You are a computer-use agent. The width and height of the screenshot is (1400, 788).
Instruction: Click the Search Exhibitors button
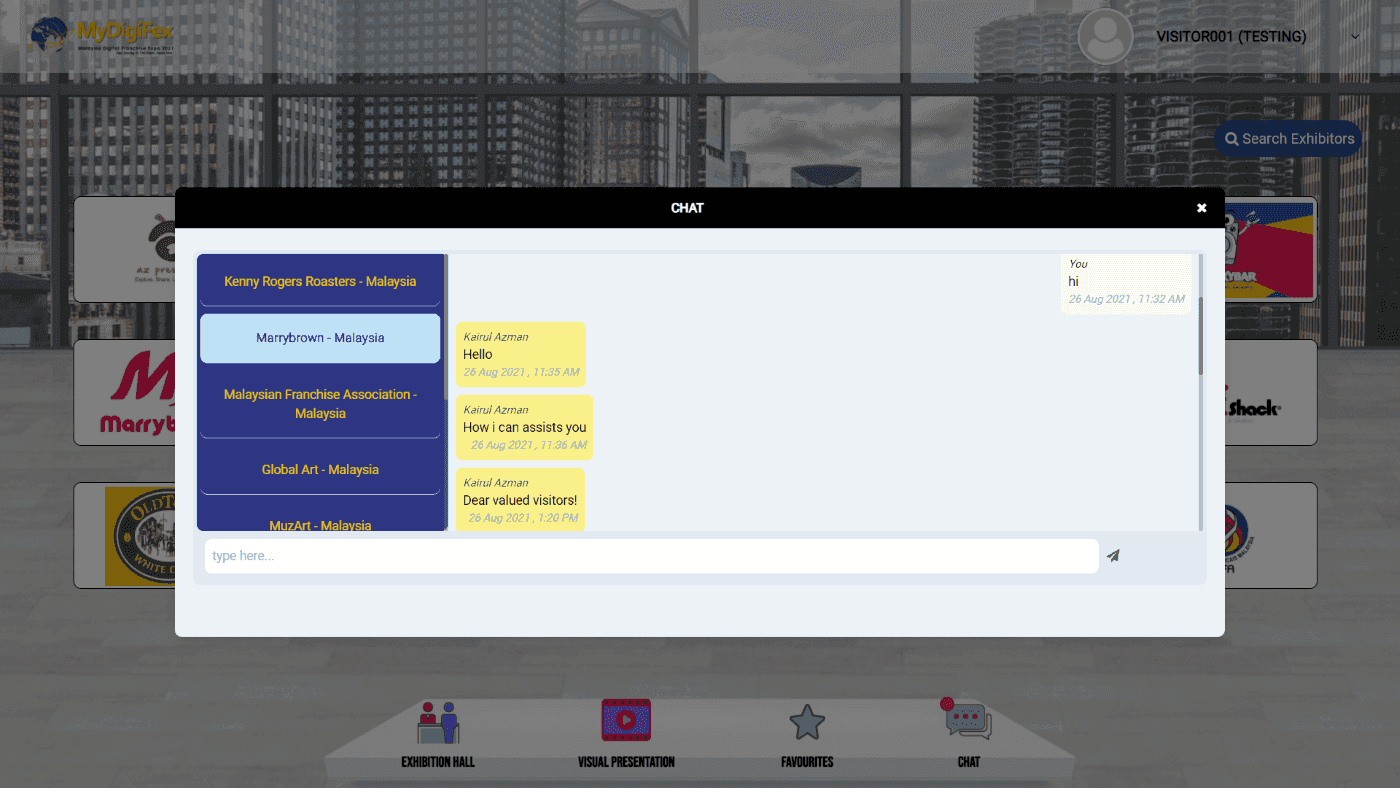click(1288, 139)
